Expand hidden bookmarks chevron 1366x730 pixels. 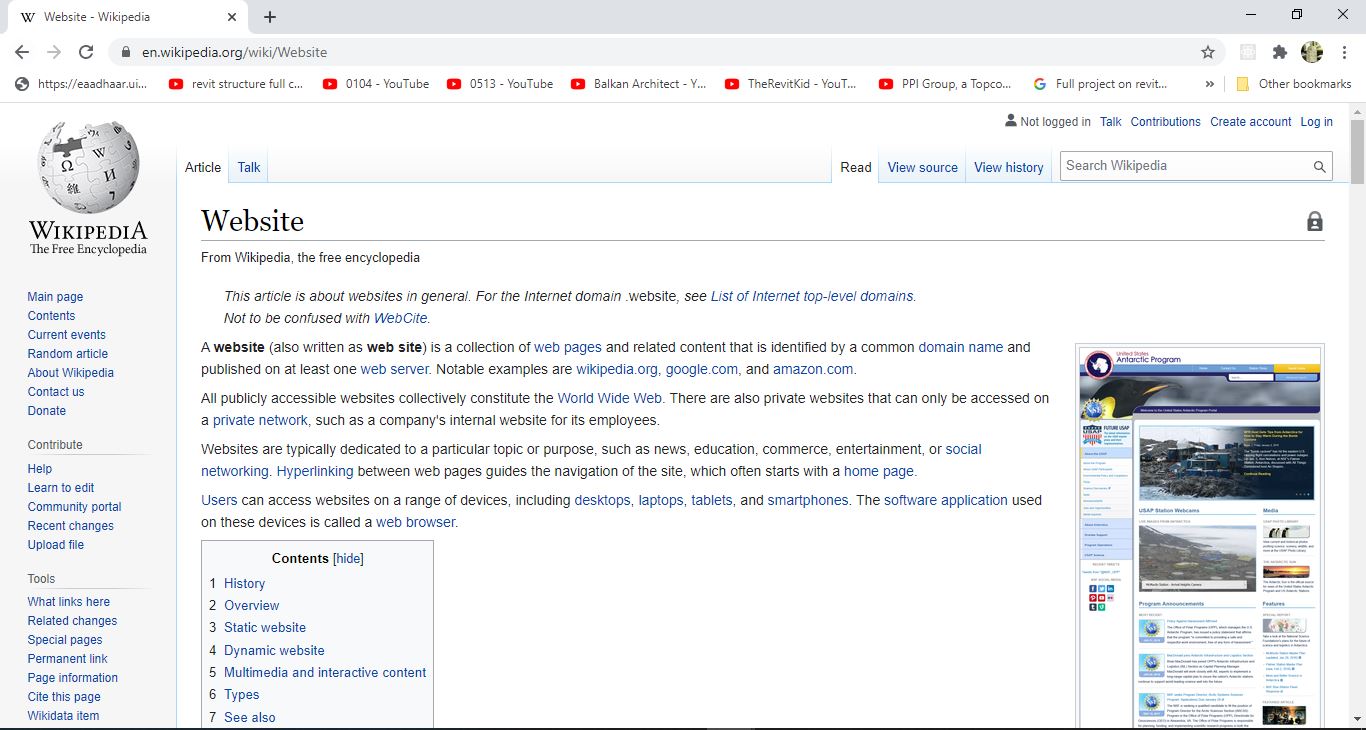pyautogui.click(x=1210, y=84)
